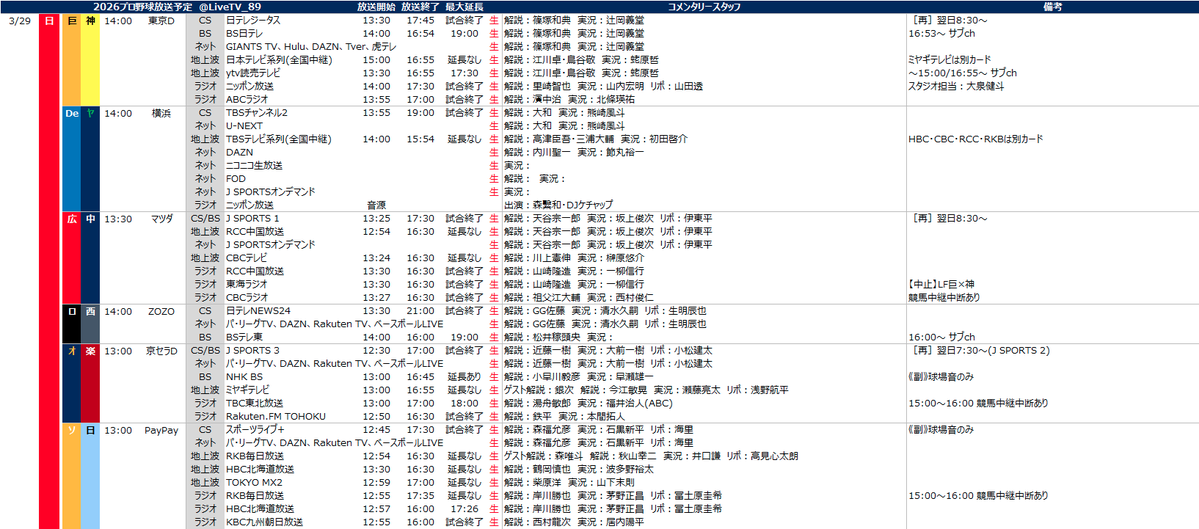Image resolution: width=1199 pixels, height=529 pixels.
Task: Select the PayPay stadium cell
Action: click(x=161, y=430)
